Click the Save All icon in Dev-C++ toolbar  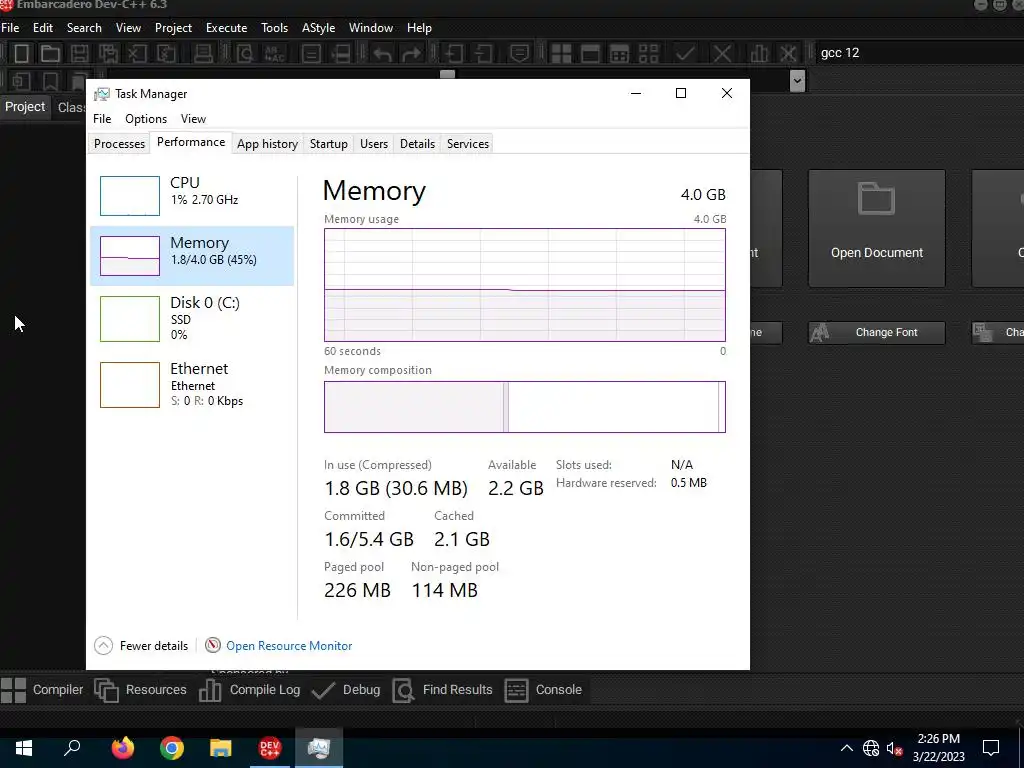(108, 53)
